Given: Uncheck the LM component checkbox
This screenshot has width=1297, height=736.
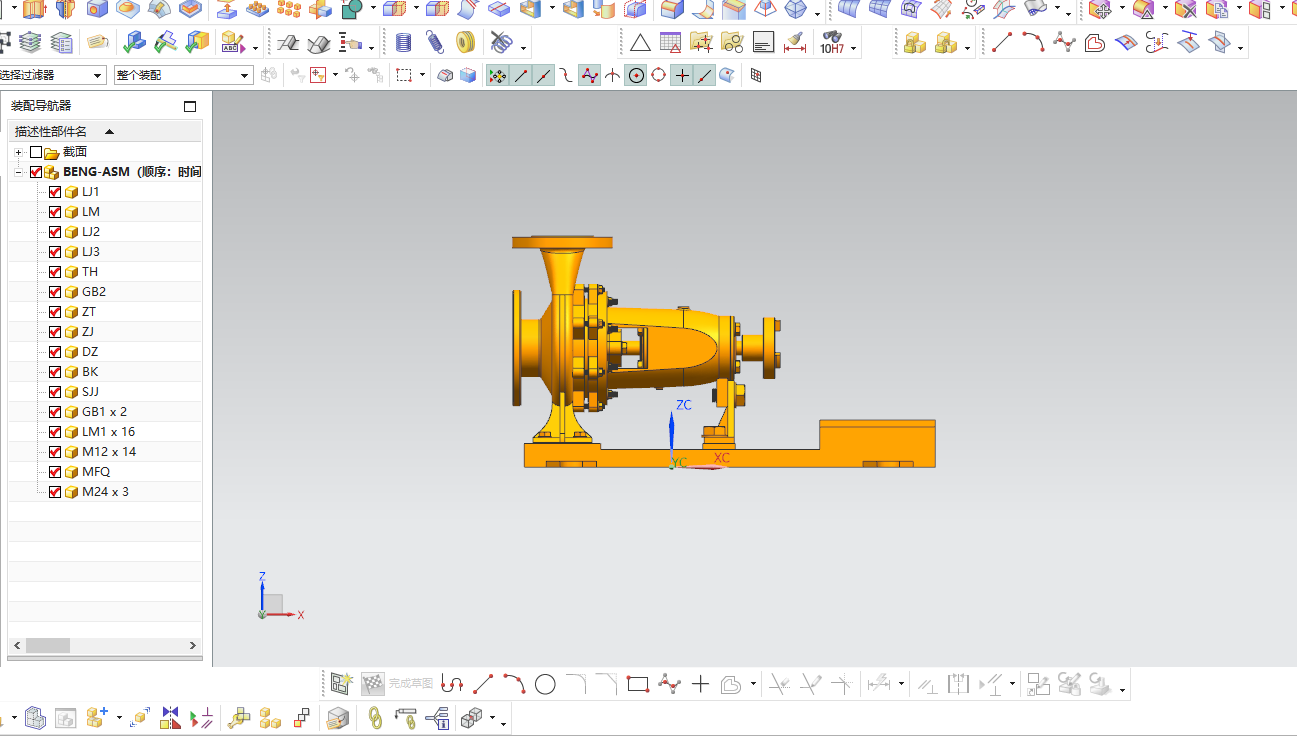Looking at the screenshot, I should coord(55,211).
